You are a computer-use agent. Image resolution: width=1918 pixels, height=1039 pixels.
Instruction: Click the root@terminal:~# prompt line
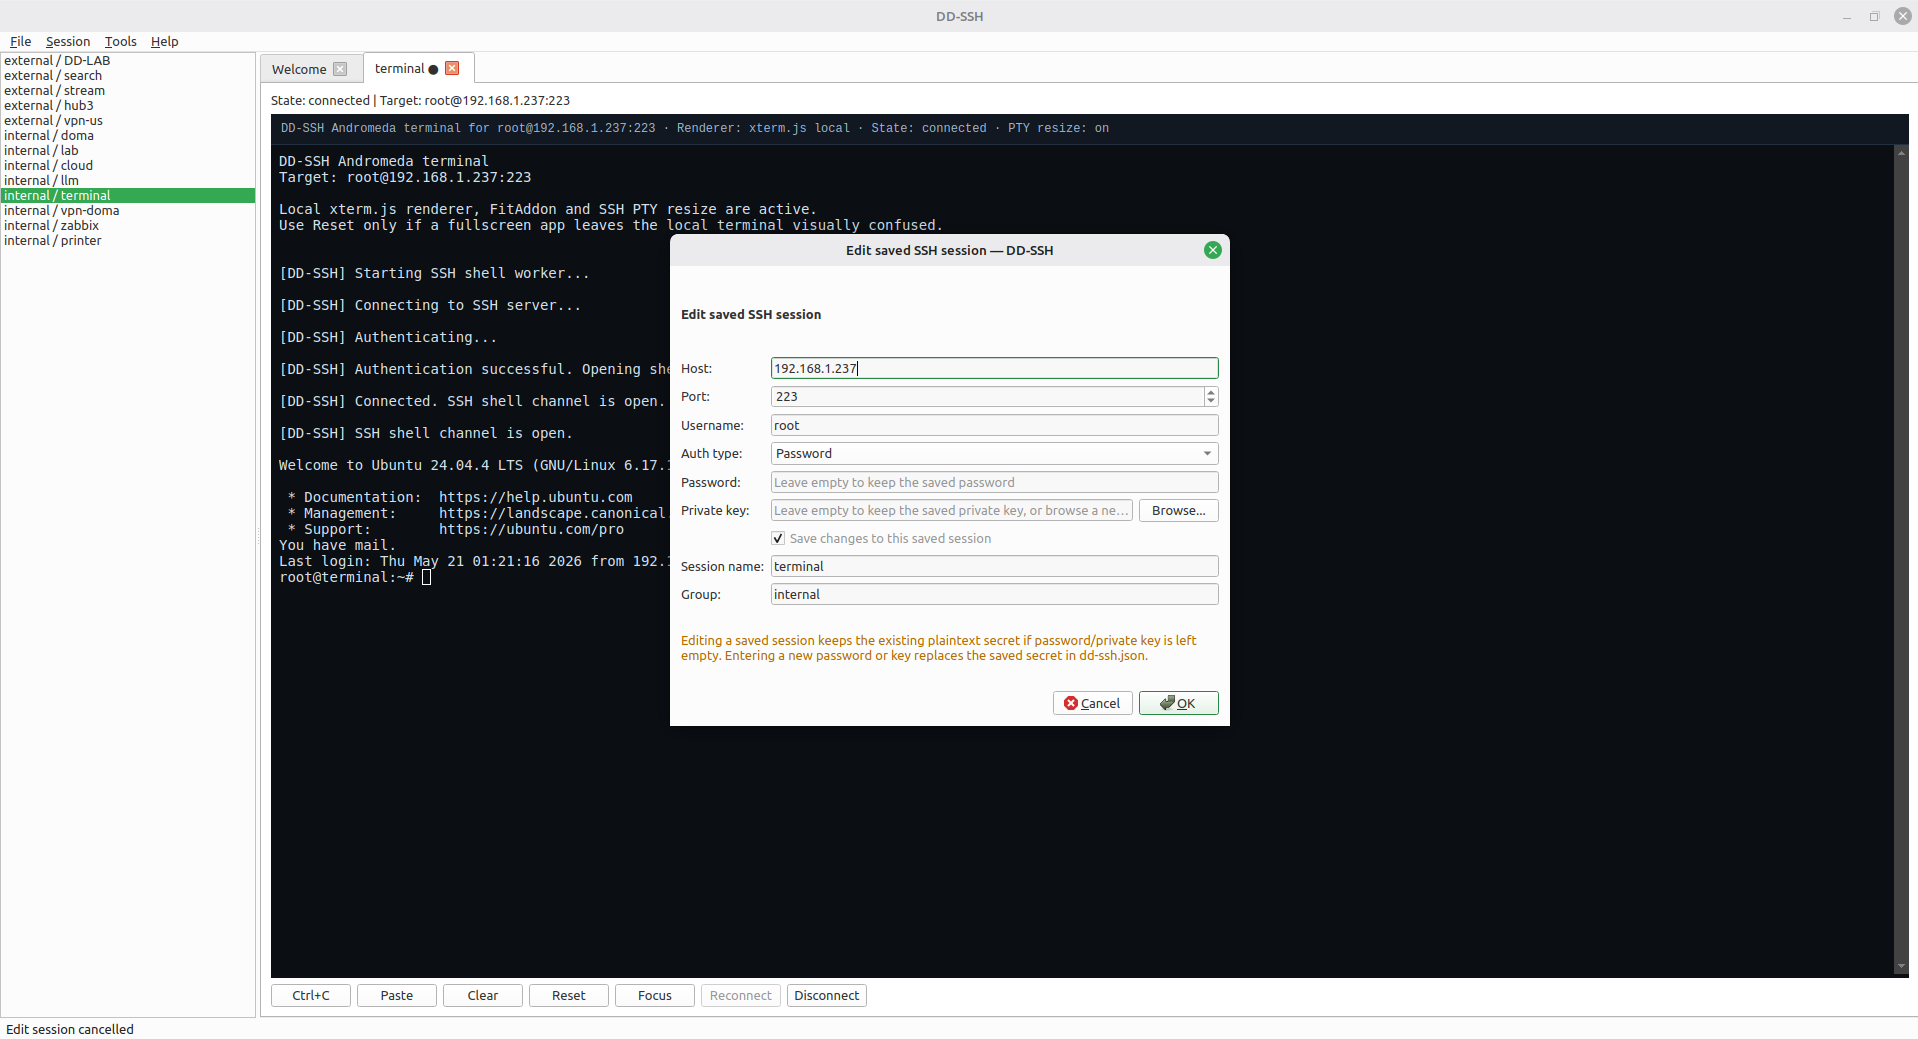[346, 577]
